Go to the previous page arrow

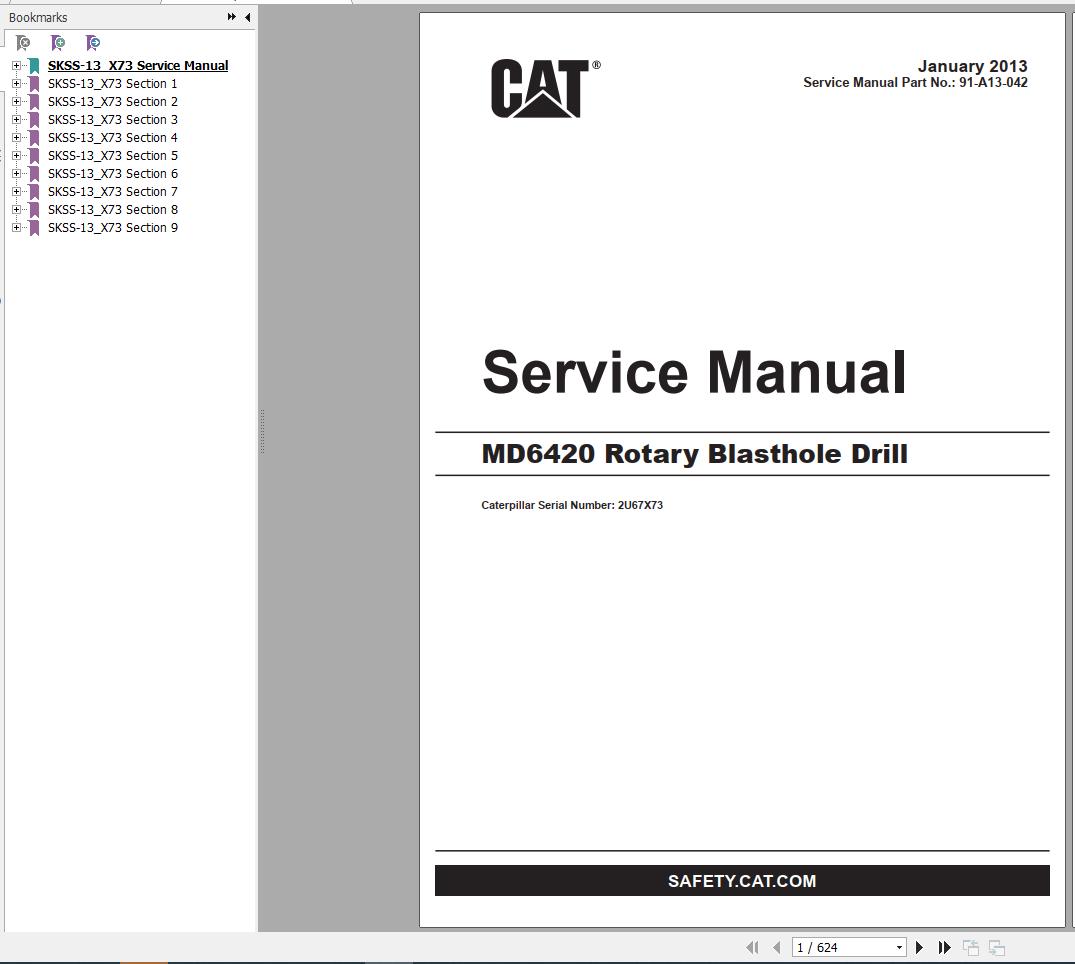(778, 947)
